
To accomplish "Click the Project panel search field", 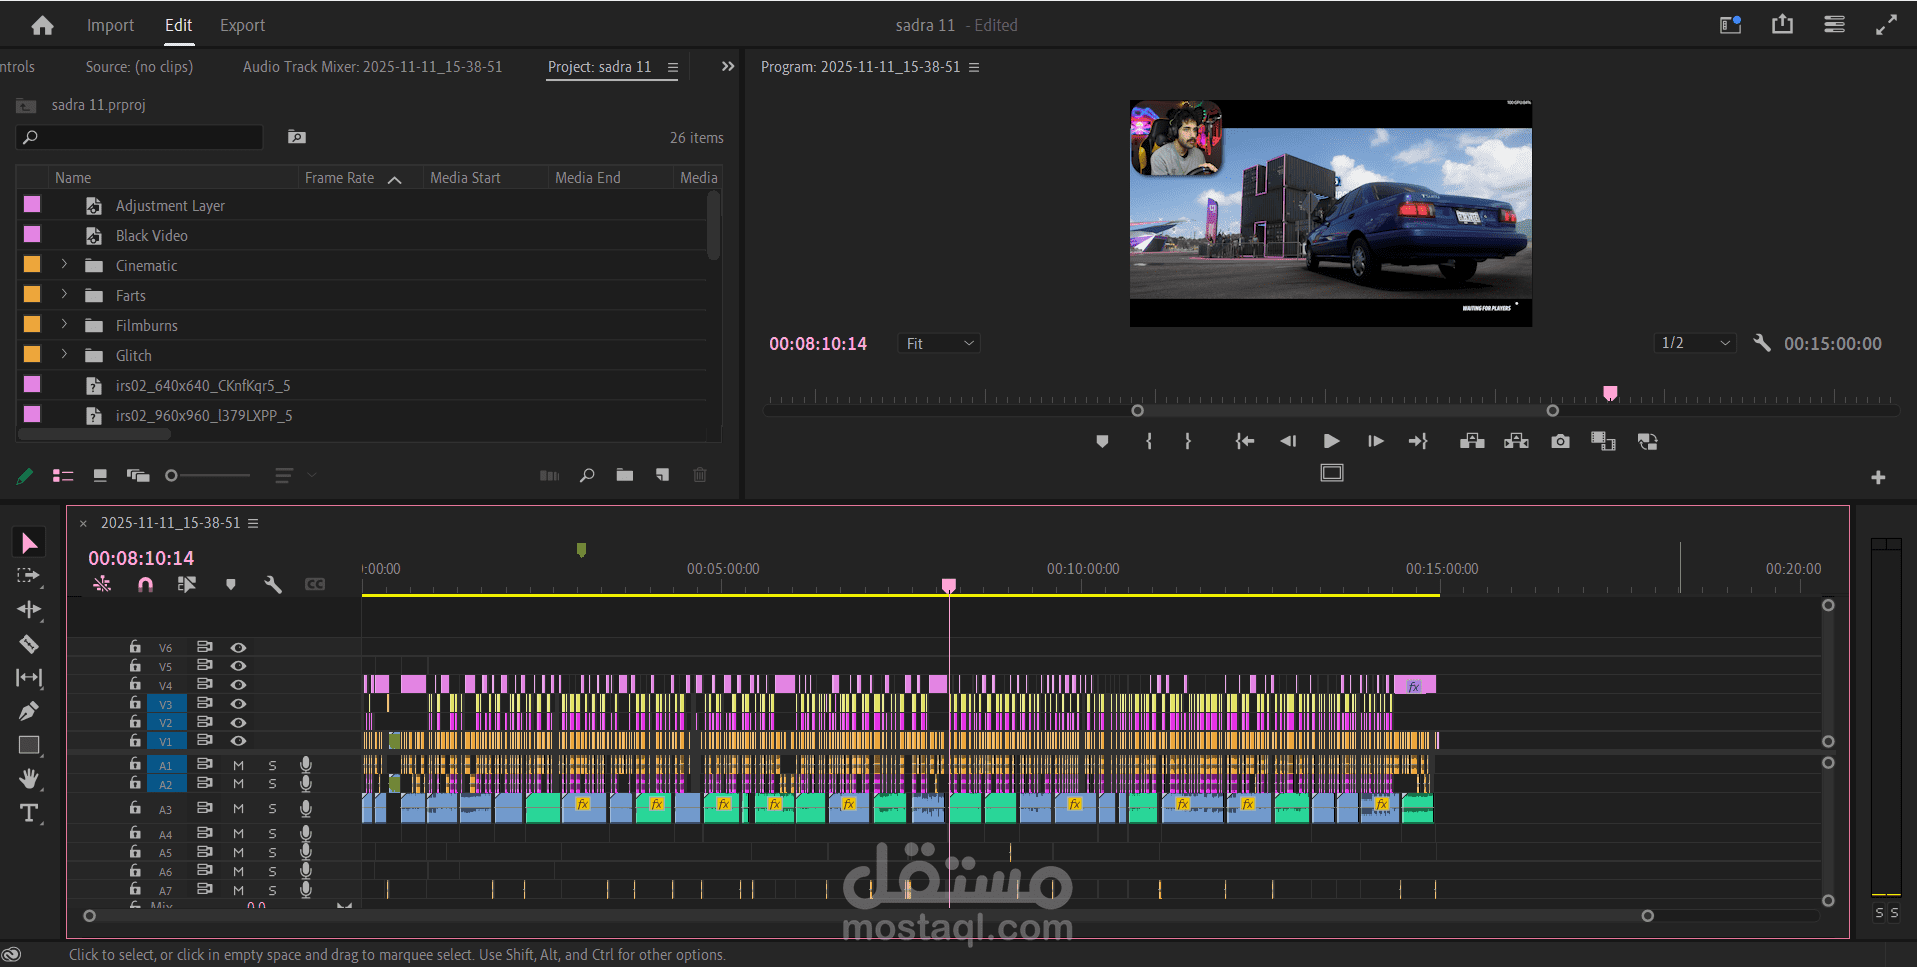I will pyautogui.click(x=139, y=137).
